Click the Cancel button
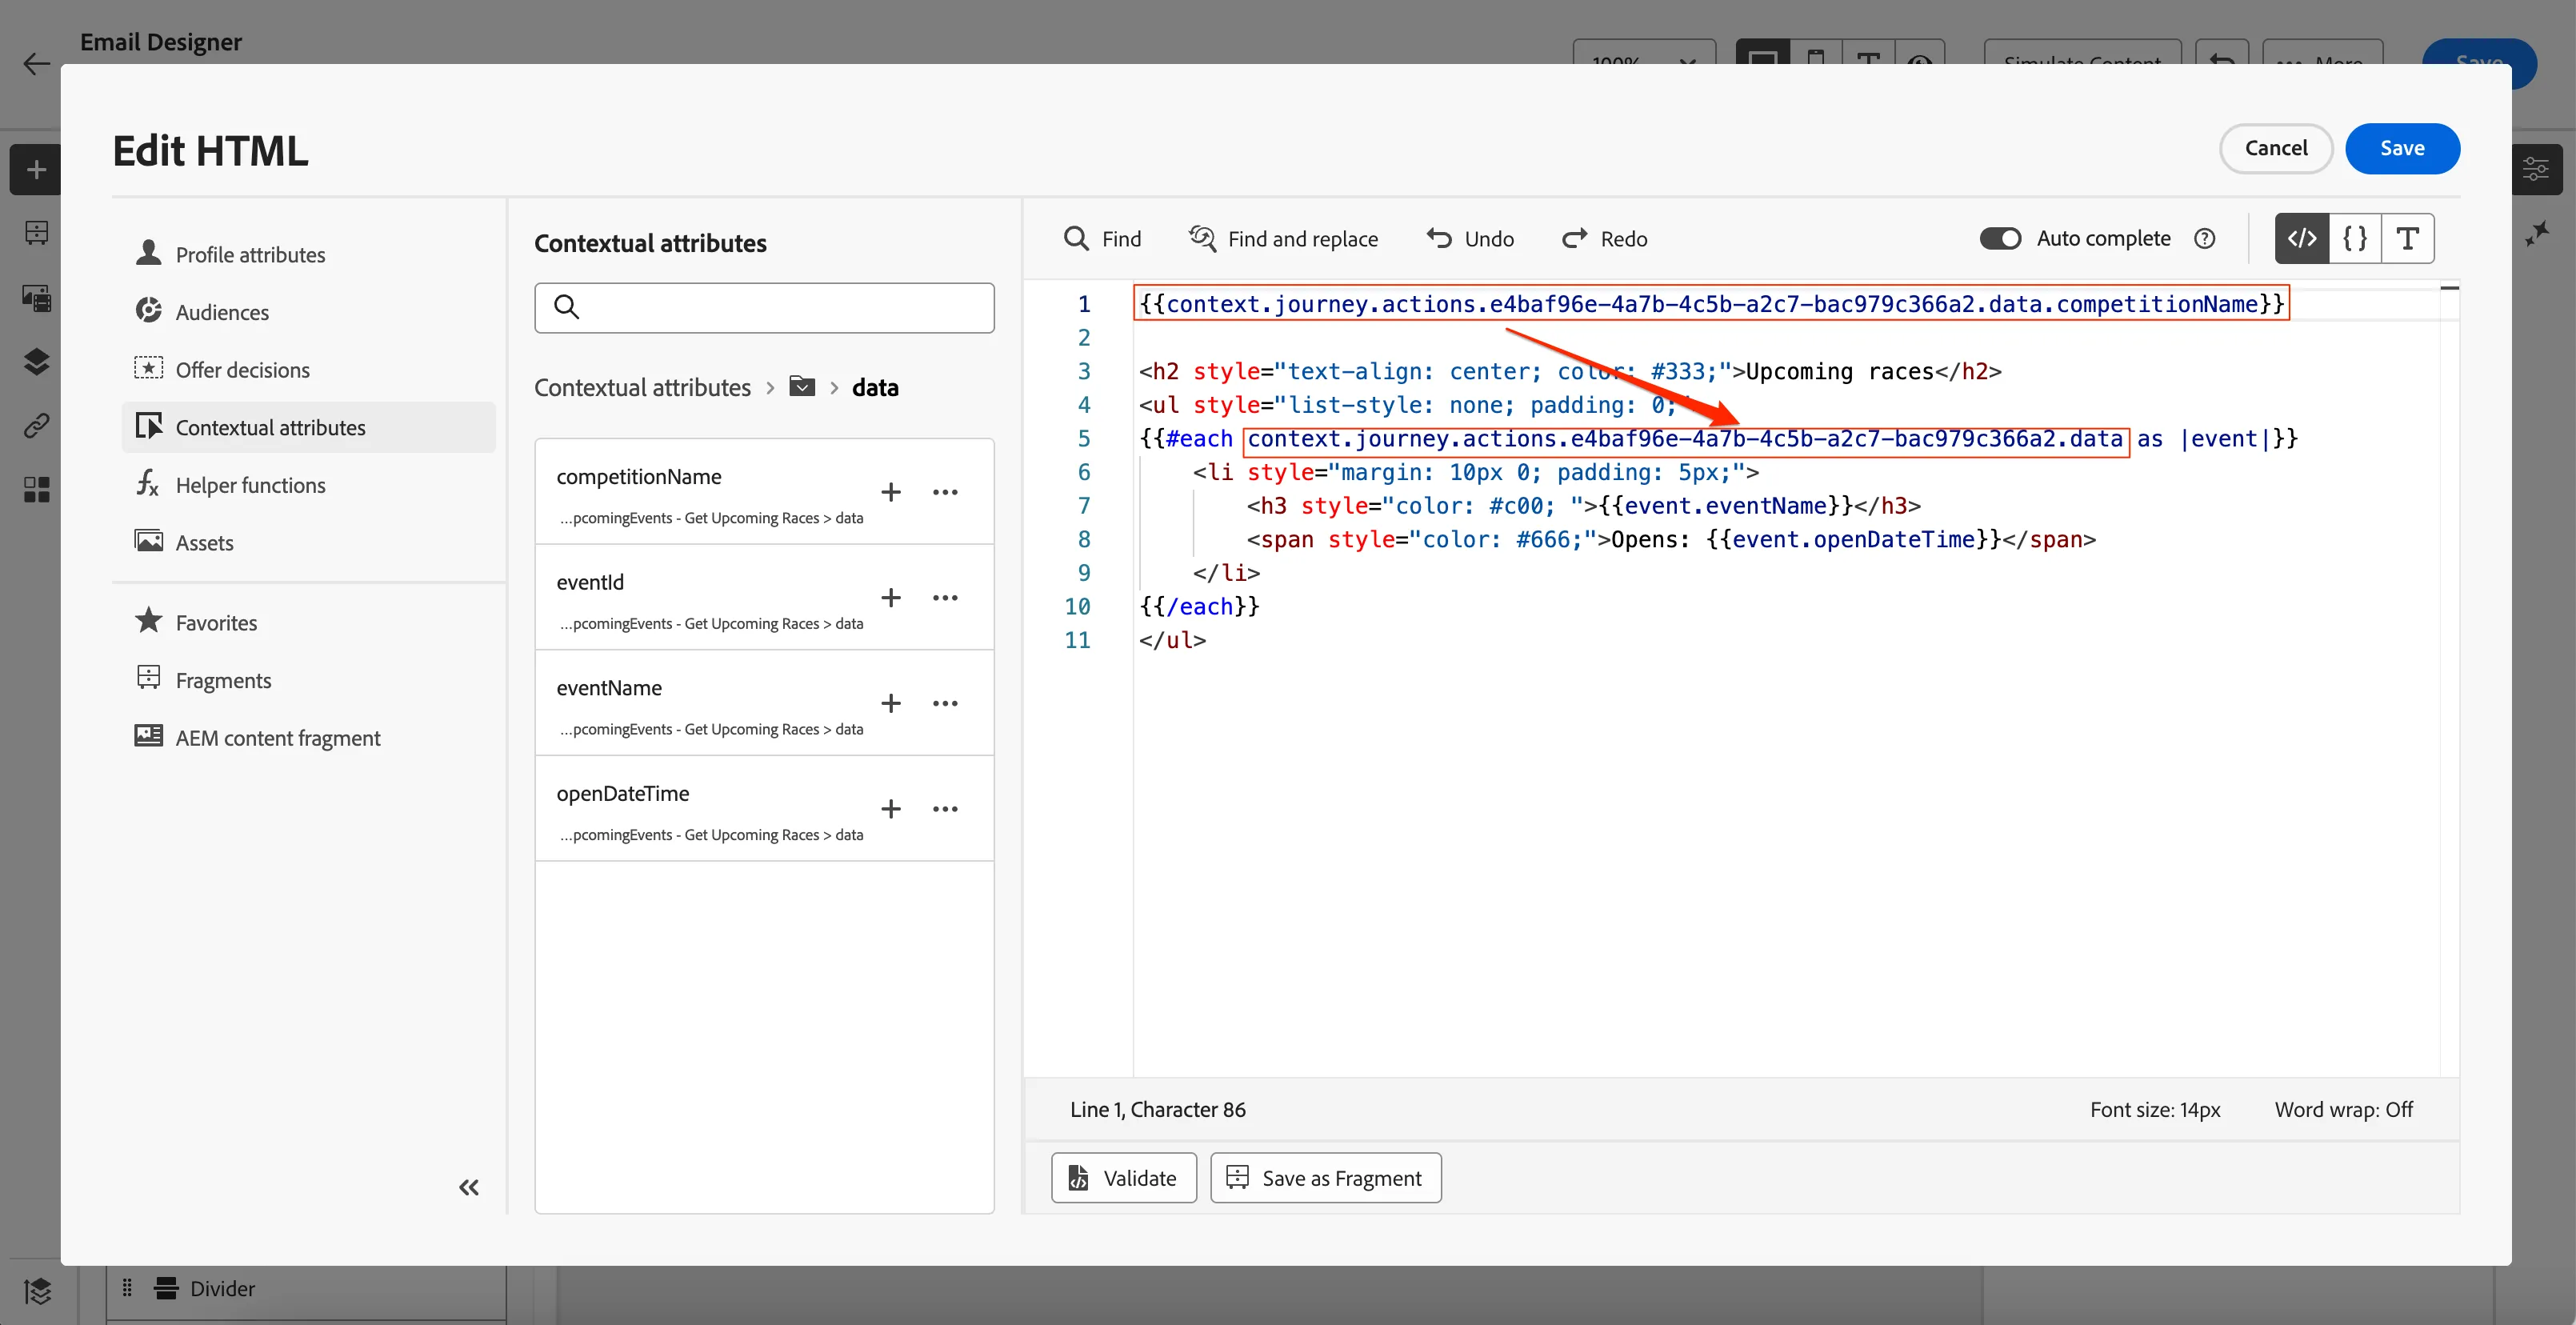This screenshot has height=1325, width=2576. (2276, 148)
